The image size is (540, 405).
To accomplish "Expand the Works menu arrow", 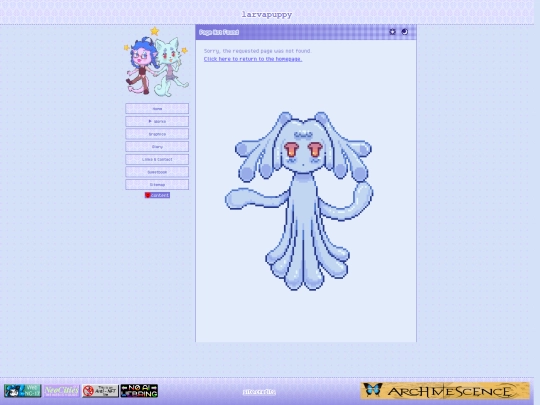I will tap(150, 121).
